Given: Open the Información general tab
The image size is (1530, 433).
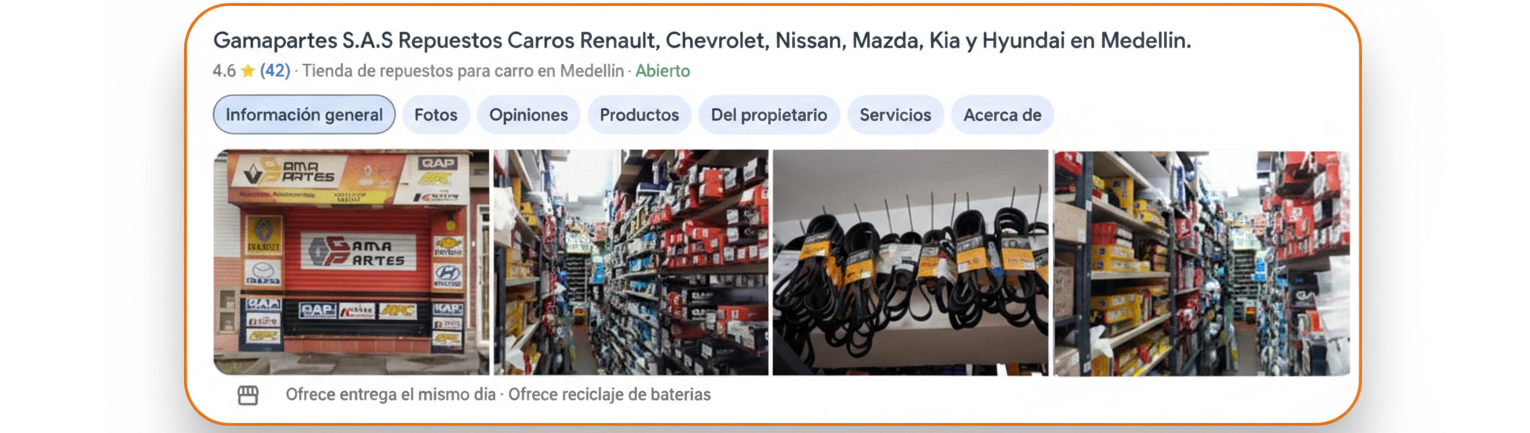Looking at the screenshot, I should (x=304, y=115).
